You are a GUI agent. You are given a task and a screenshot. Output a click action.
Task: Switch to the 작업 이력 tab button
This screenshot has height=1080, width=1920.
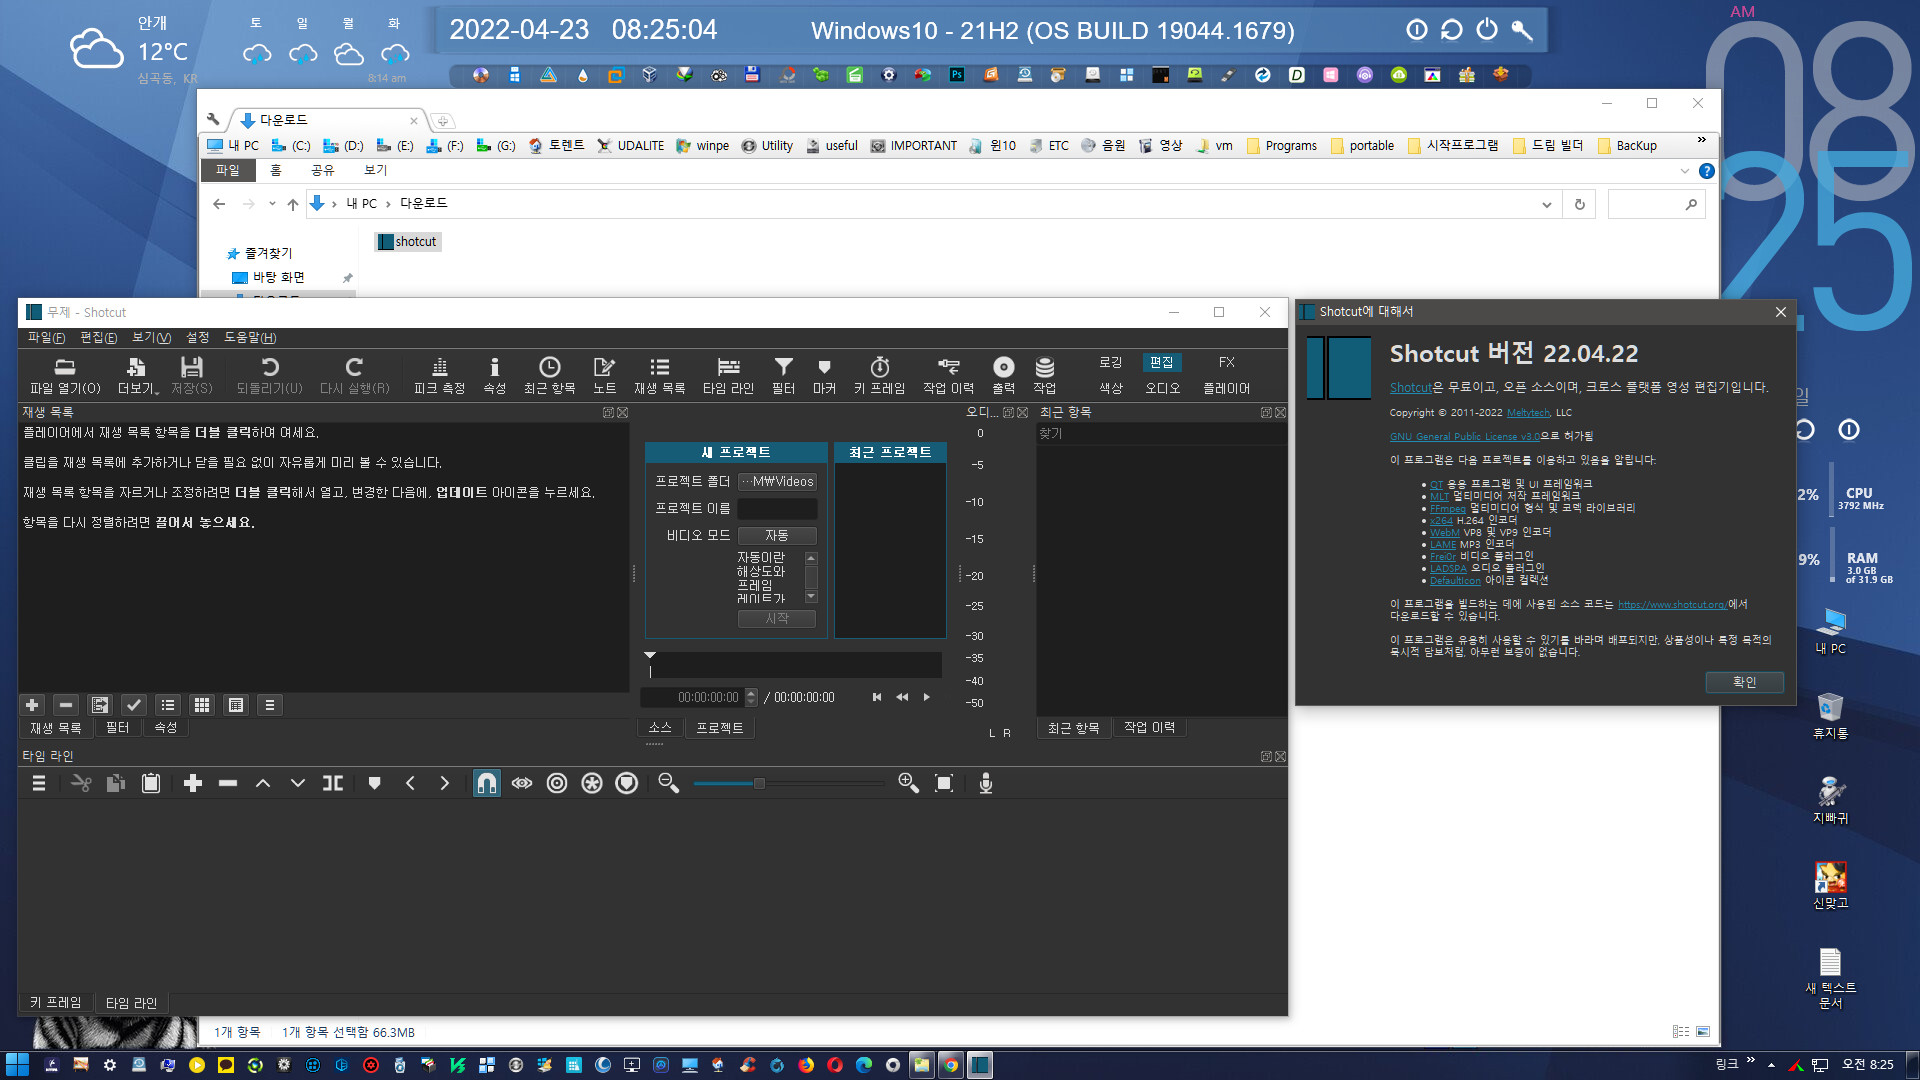coord(1150,728)
